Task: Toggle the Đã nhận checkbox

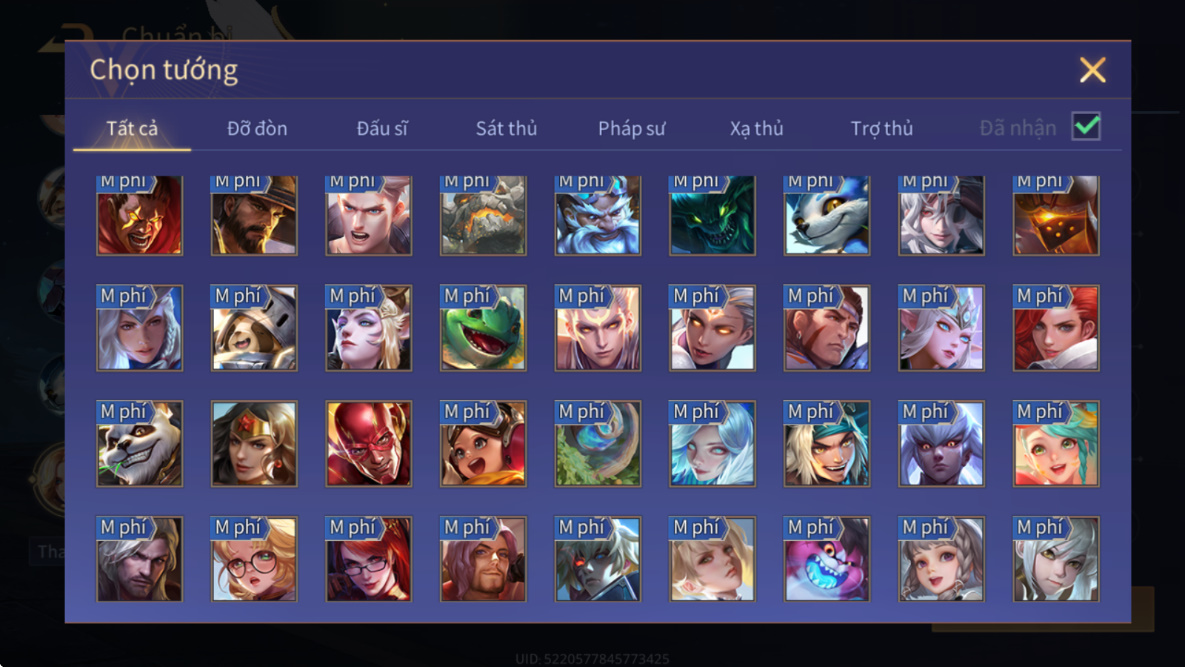Action: (x=1086, y=126)
